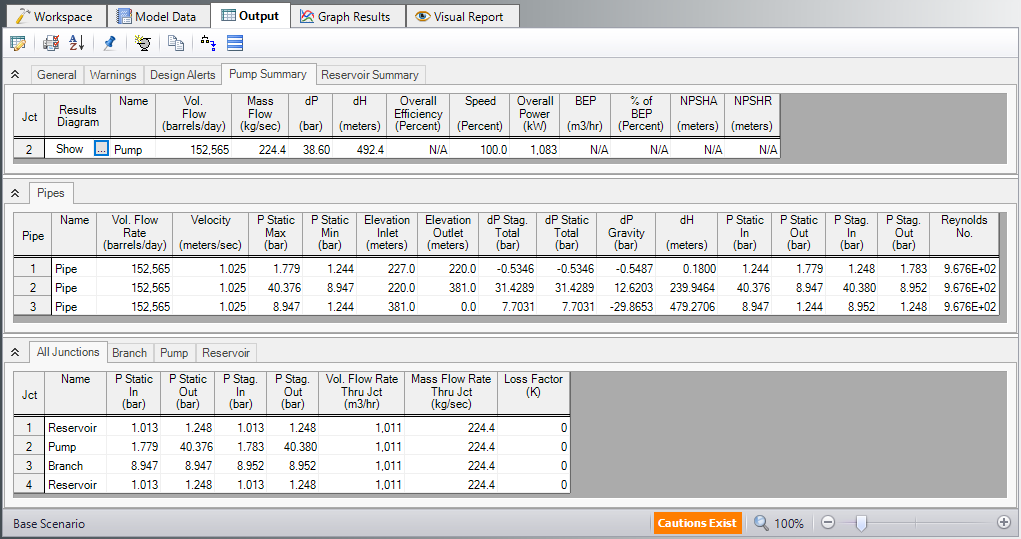Click the zoom magnifier icon

pyautogui.click(x=762, y=523)
